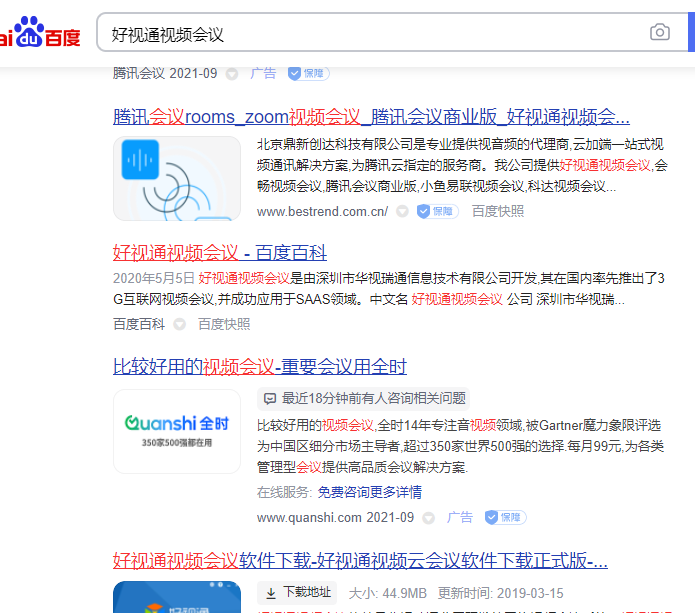Expand dropdown arrow beside 百度百科 source

click(x=180, y=324)
